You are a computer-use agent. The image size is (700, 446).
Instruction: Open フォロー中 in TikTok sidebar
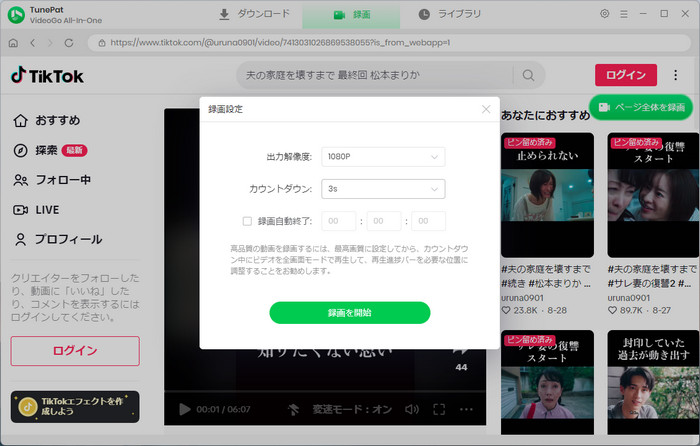point(52,180)
